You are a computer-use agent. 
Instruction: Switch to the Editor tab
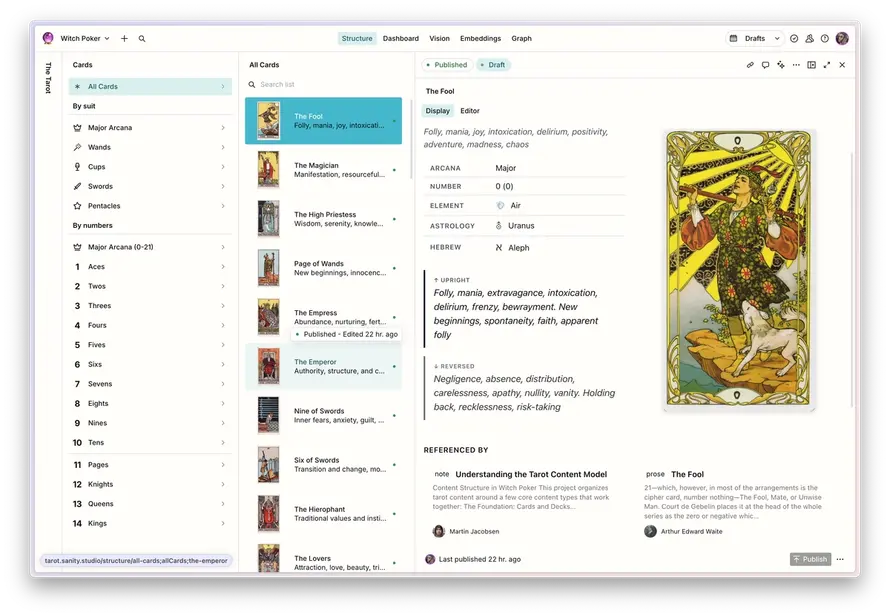coord(470,110)
